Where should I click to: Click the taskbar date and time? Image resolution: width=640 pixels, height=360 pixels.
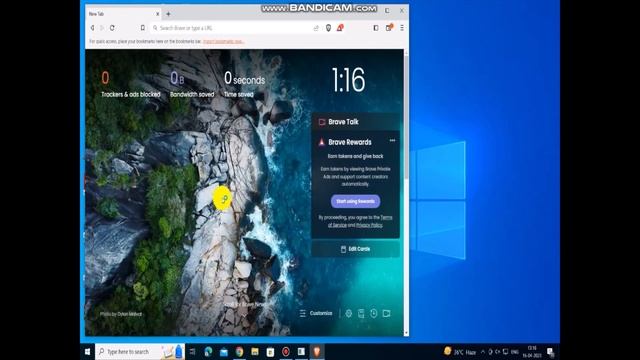point(532,351)
